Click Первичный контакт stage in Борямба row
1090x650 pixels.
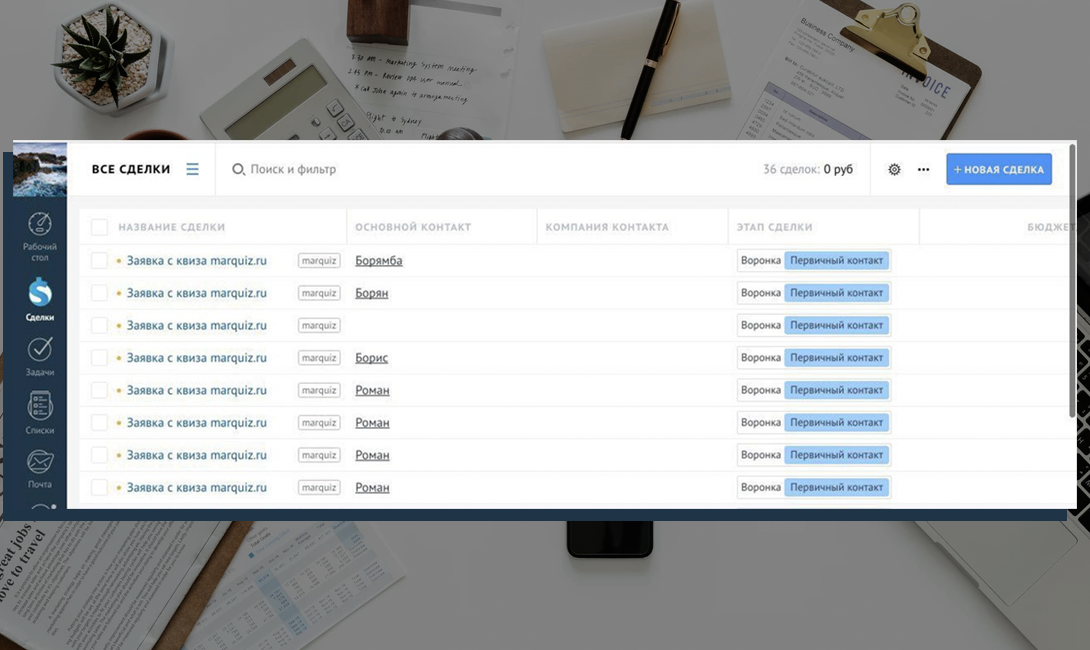[836, 261]
